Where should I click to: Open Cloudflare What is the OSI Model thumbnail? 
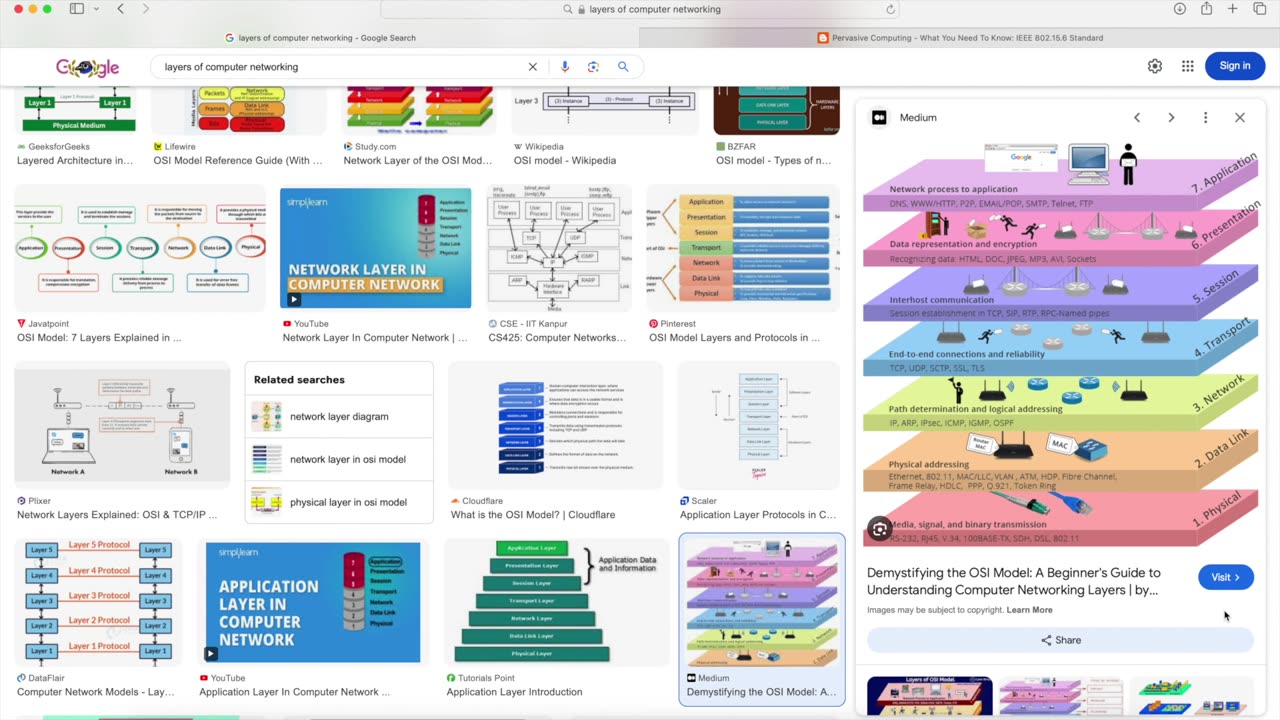555,425
